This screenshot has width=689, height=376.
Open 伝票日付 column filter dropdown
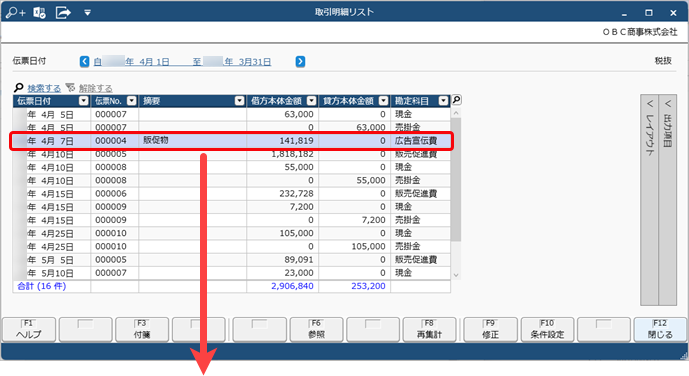[83, 101]
